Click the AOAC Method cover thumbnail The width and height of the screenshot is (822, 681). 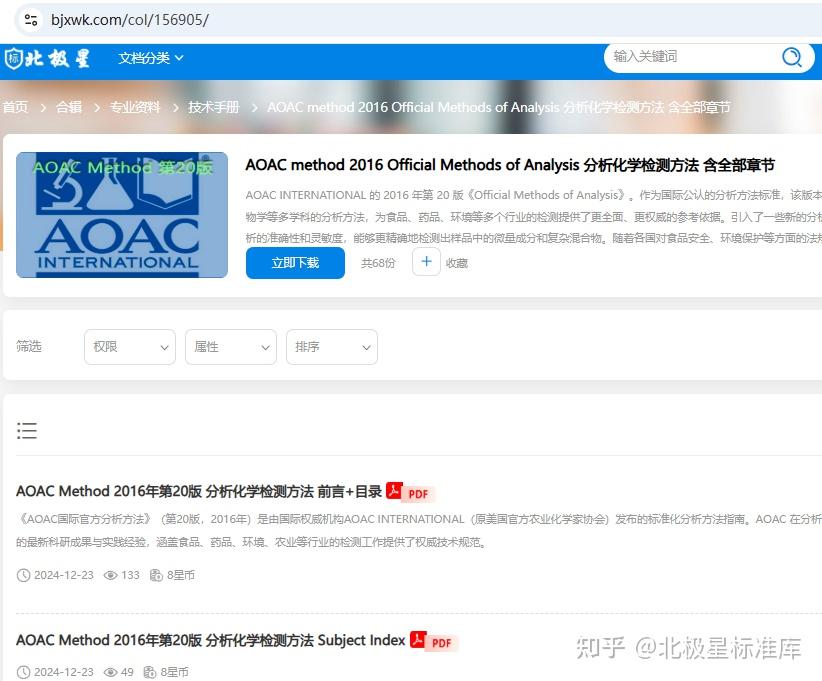(121, 214)
